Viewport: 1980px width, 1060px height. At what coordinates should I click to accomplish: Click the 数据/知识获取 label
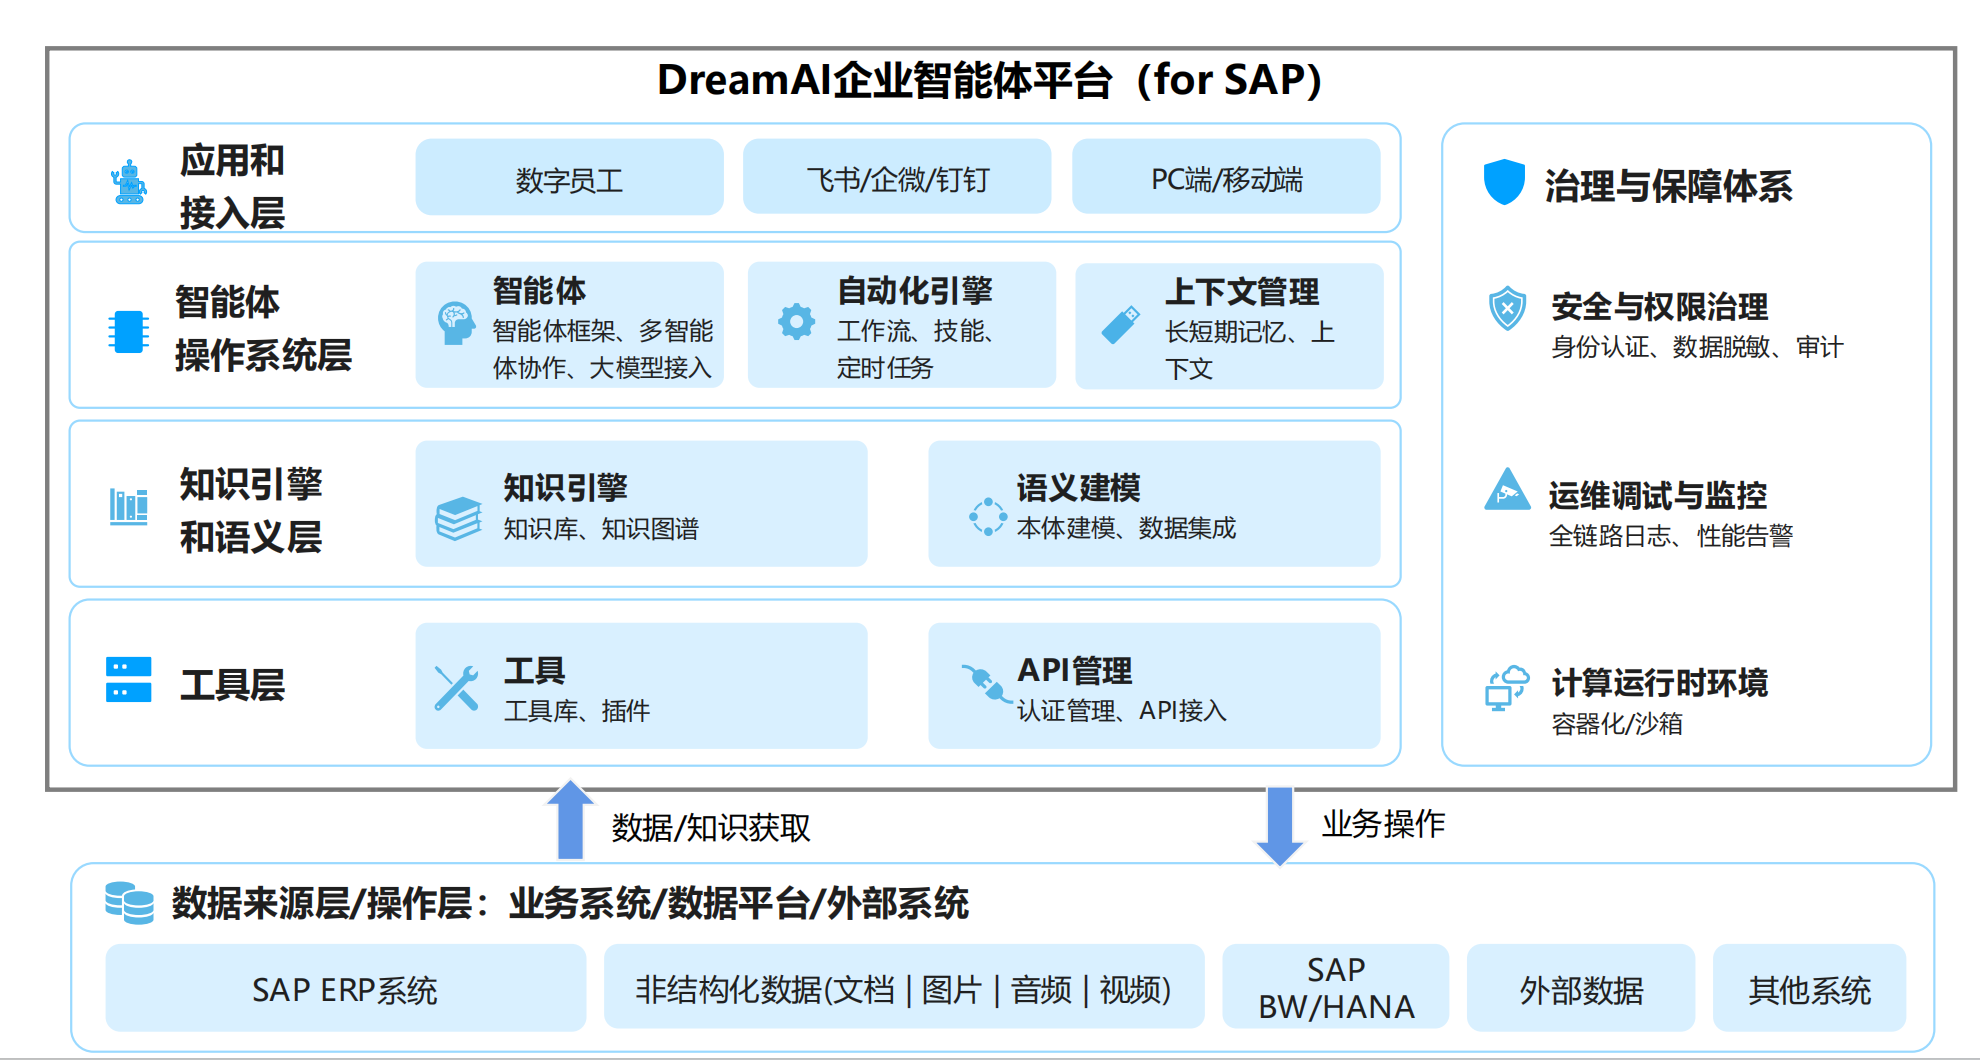[711, 827]
